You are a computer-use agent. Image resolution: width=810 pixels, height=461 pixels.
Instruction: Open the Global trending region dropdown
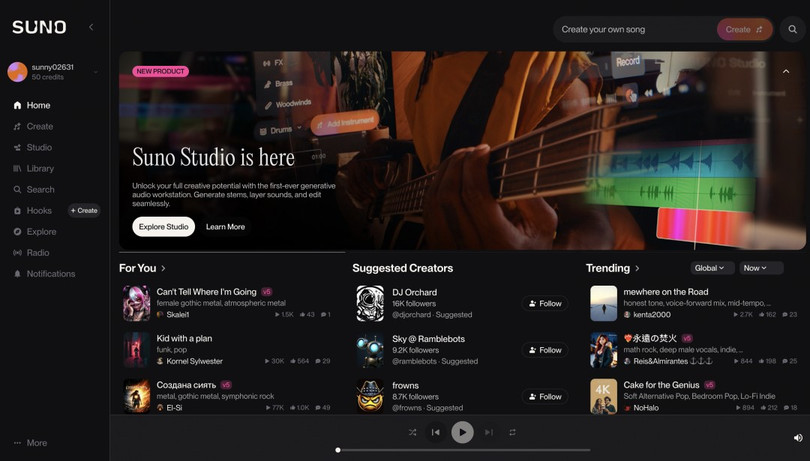pos(711,268)
